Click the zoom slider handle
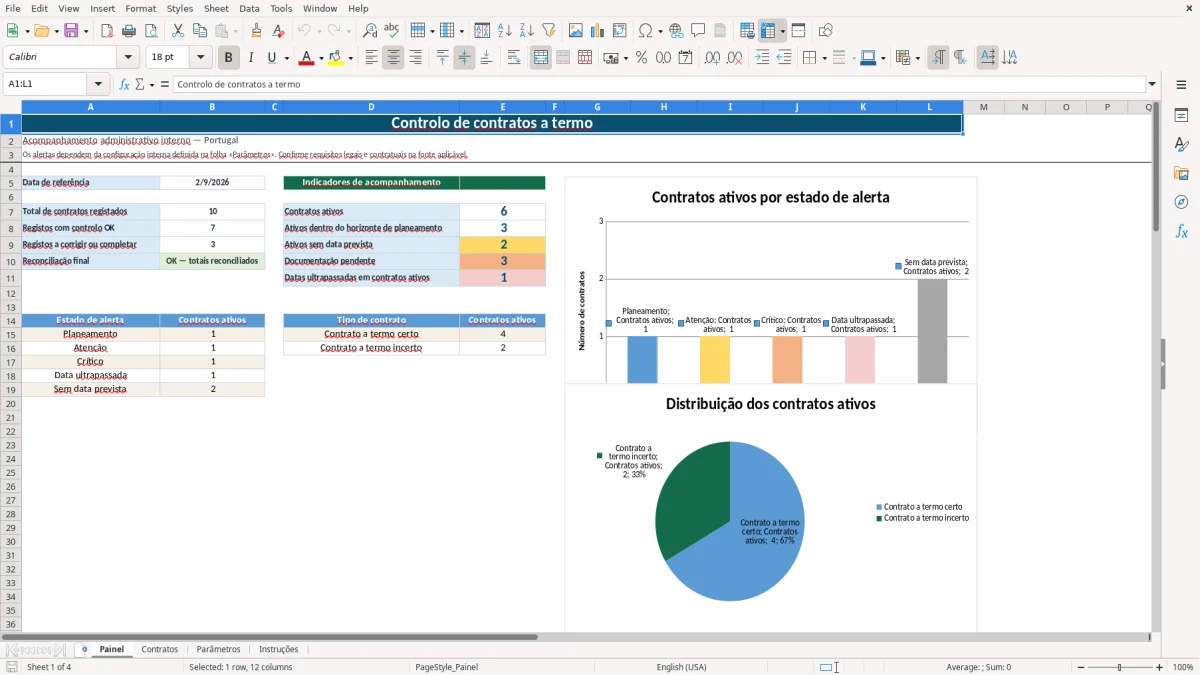Screen dimensions: 1200x675 point(1120,667)
